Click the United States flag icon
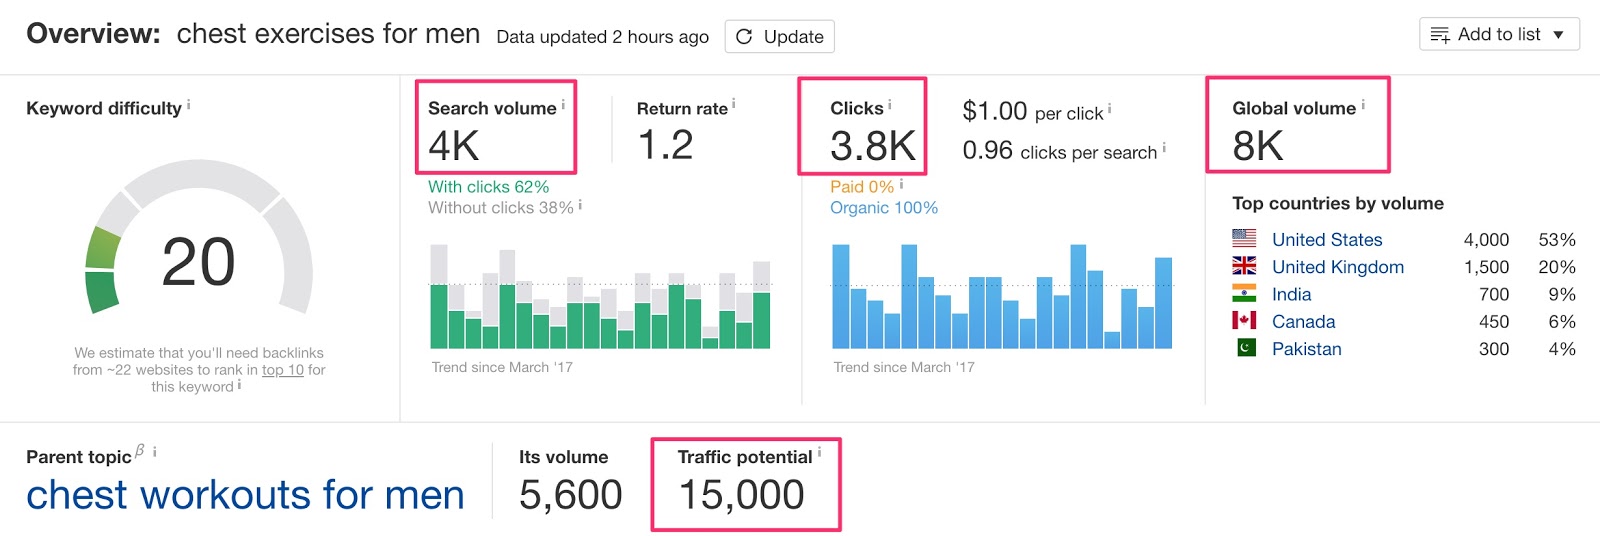Image resolution: width=1600 pixels, height=536 pixels. pyautogui.click(x=1244, y=238)
